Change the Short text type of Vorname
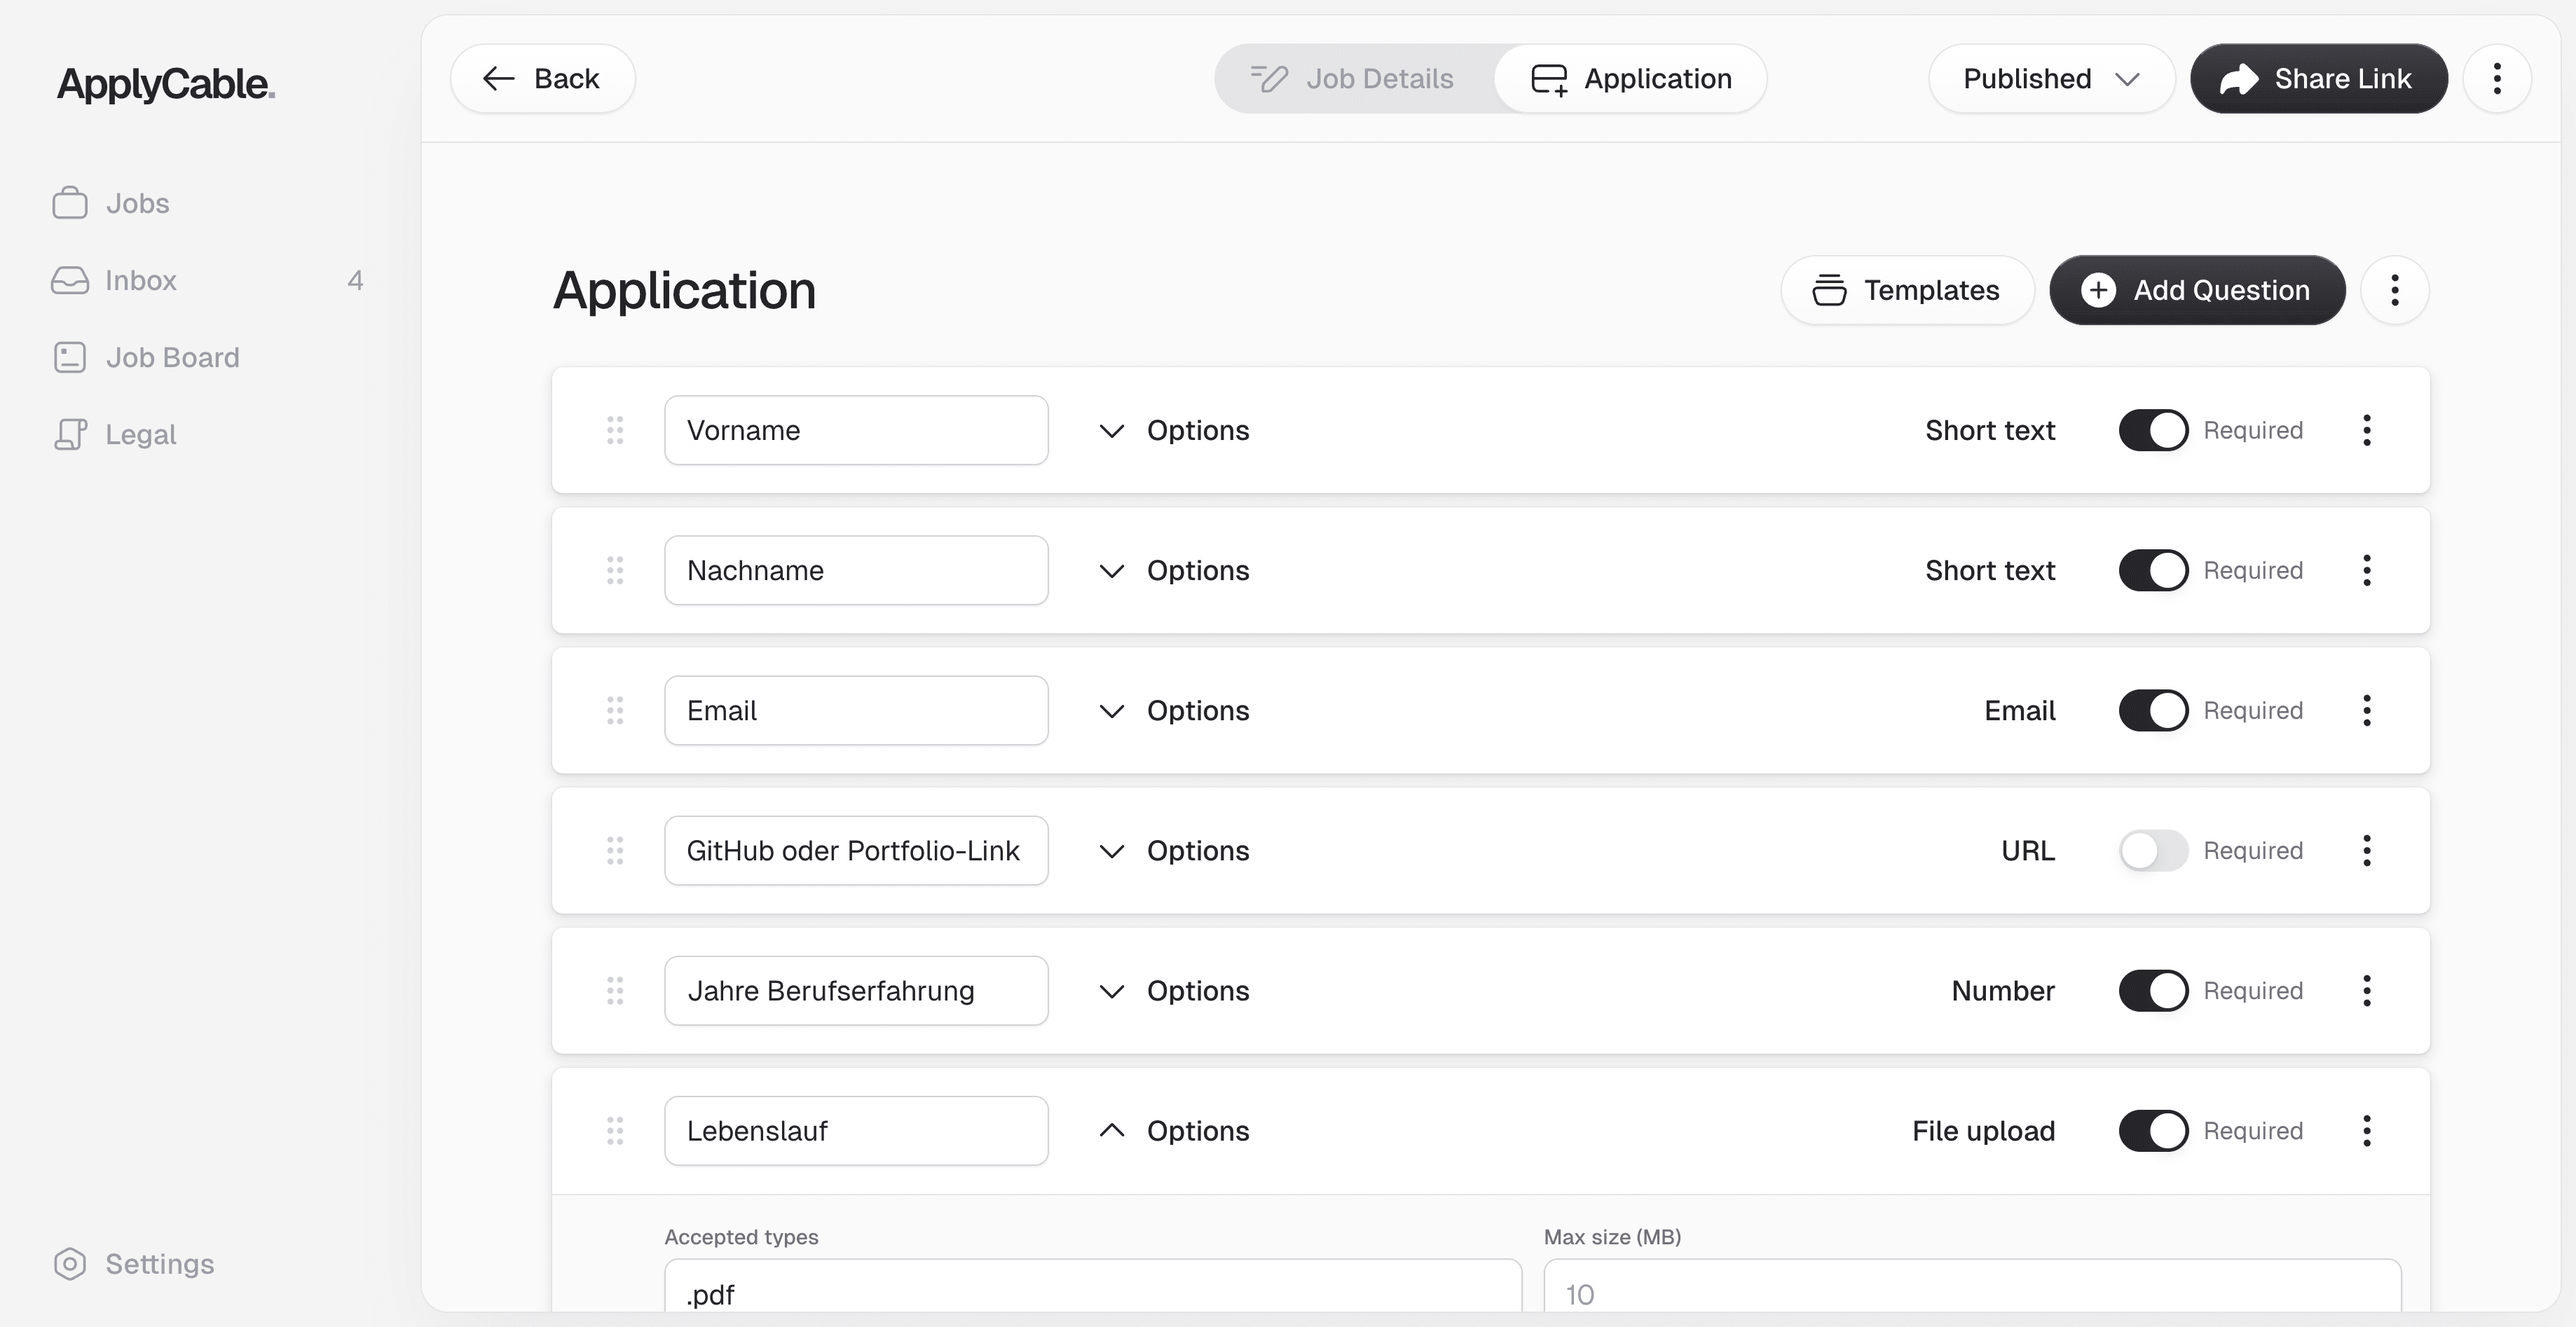This screenshot has width=2576, height=1327. [1990, 430]
